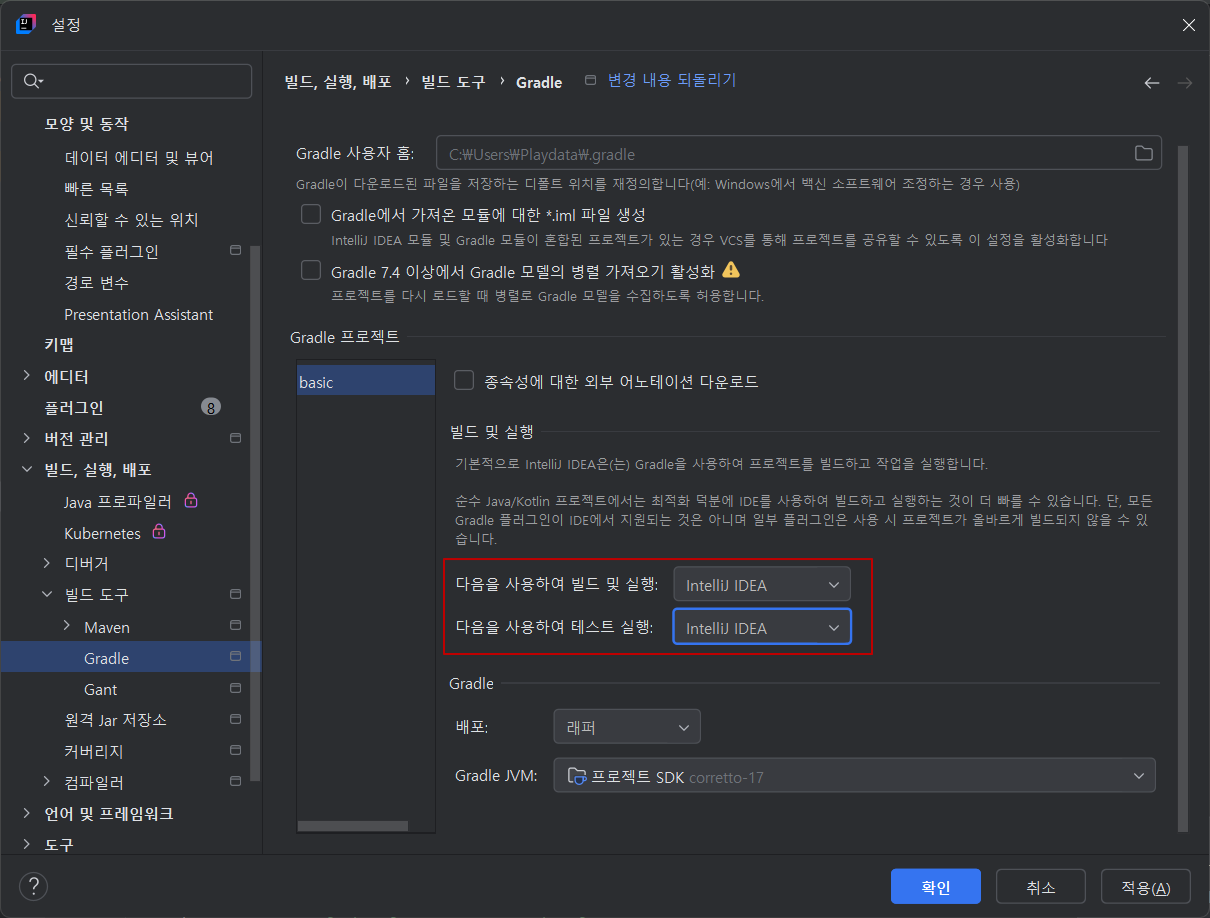Click the forward arrow navigation icon
Screen dimensions: 1210x918
[1185, 83]
